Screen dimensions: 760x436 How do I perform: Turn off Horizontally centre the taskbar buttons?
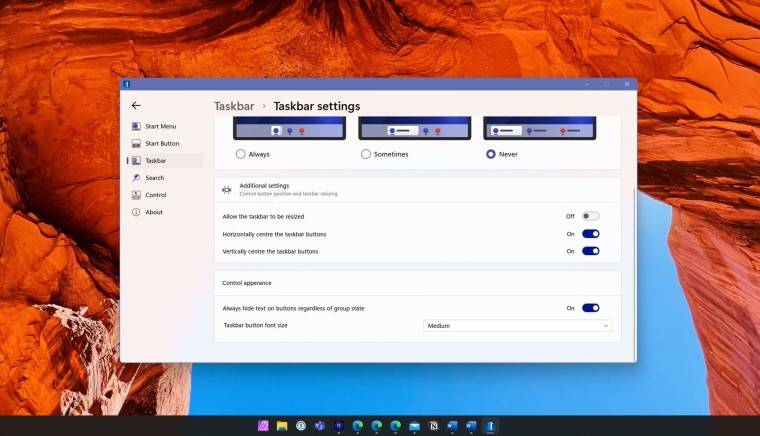tap(590, 234)
